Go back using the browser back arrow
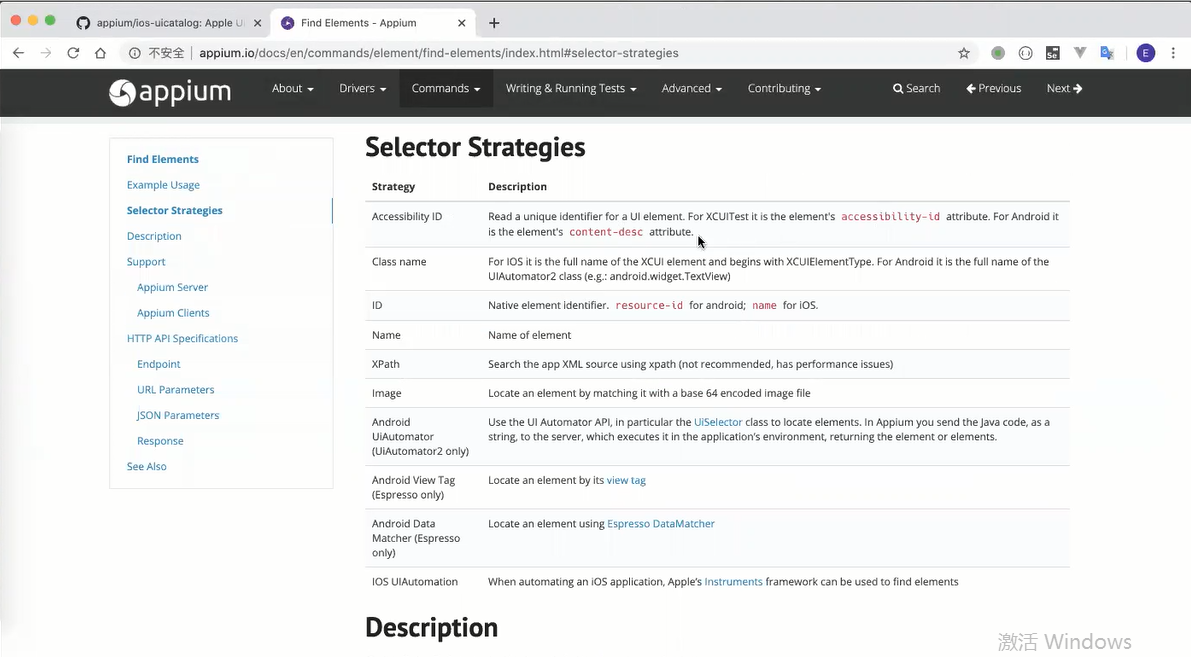This screenshot has width=1191, height=657. coord(18,53)
